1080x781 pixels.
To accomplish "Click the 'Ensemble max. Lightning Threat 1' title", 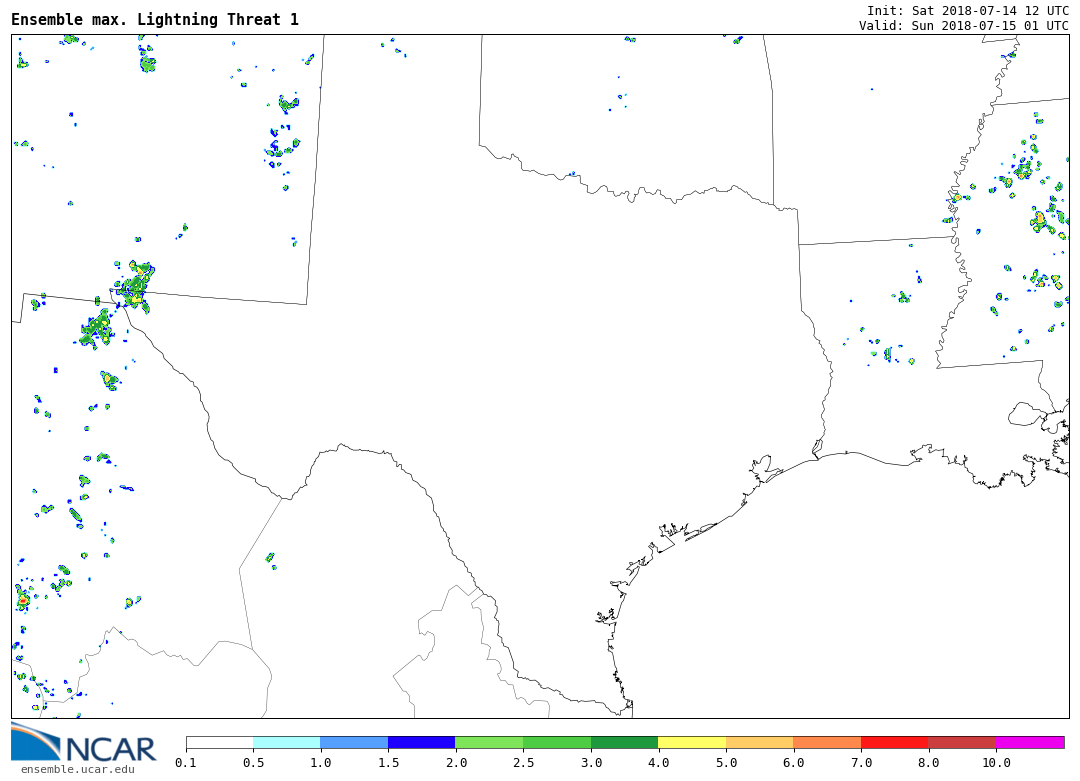I will point(155,20).
